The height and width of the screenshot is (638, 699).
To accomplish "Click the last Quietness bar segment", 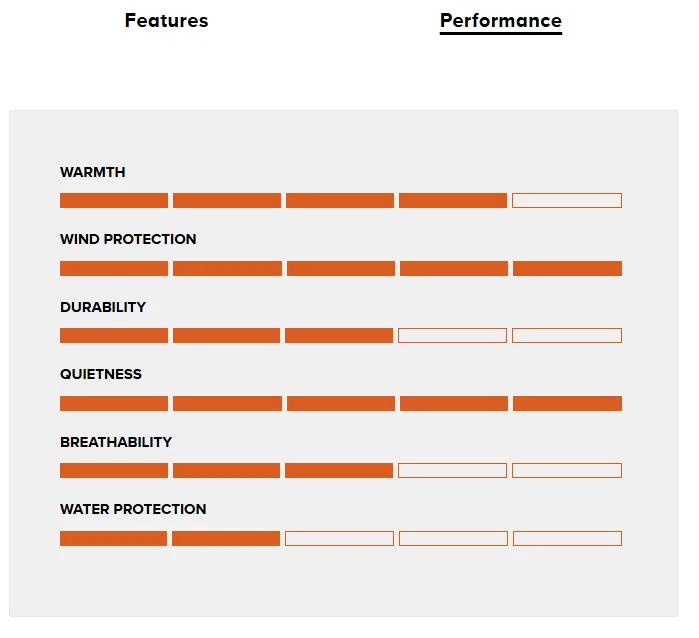I will [567, 403].
